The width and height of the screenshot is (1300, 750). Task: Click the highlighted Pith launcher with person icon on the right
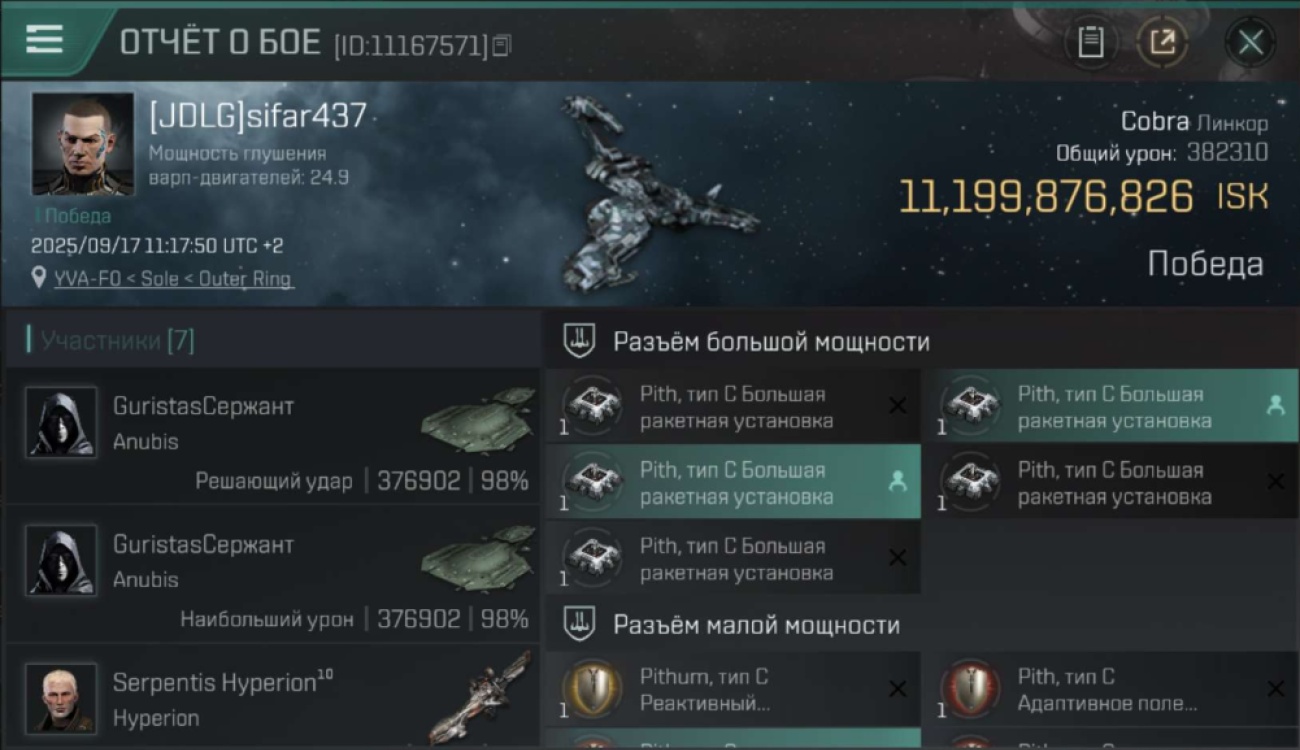[x=1111, y=407]
